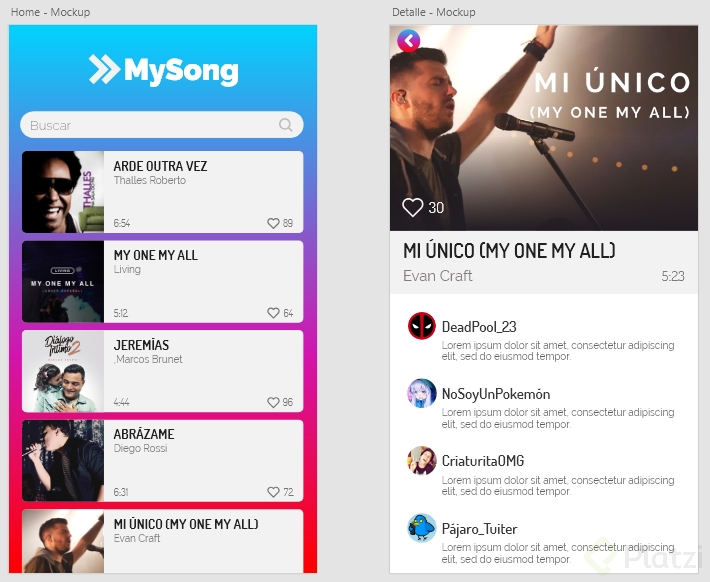Image resolution: width=710 pixels, height=582 pixels.
Task: Like Arde Outra Vez via heart icon
Action: click(273, 223)
